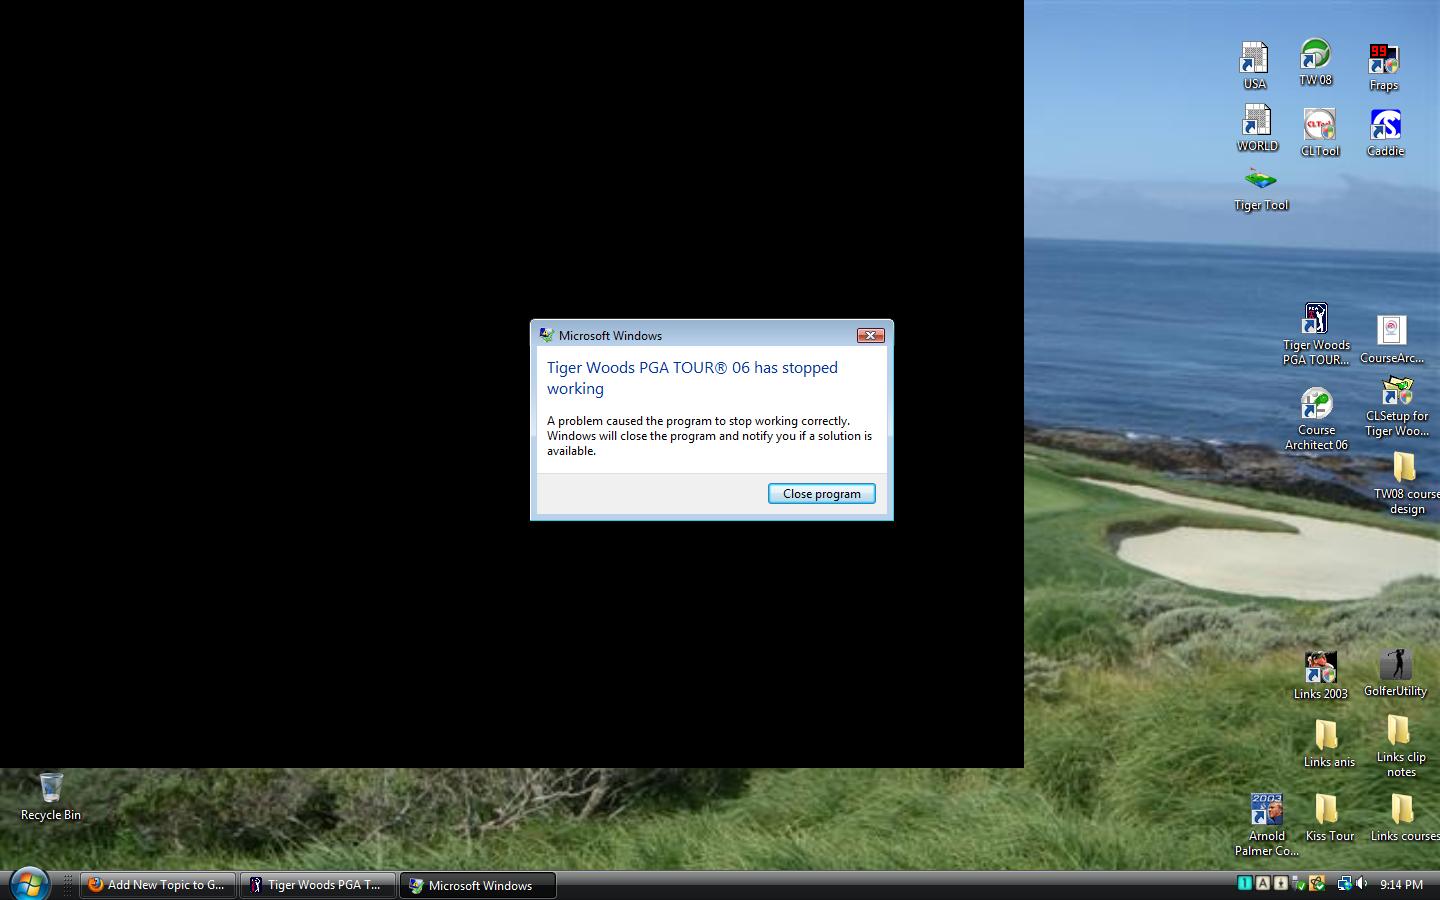This screenshot has height=900, width=1440.
Task: Click the network connection tray icon
Action: [x=1344, y=884]
